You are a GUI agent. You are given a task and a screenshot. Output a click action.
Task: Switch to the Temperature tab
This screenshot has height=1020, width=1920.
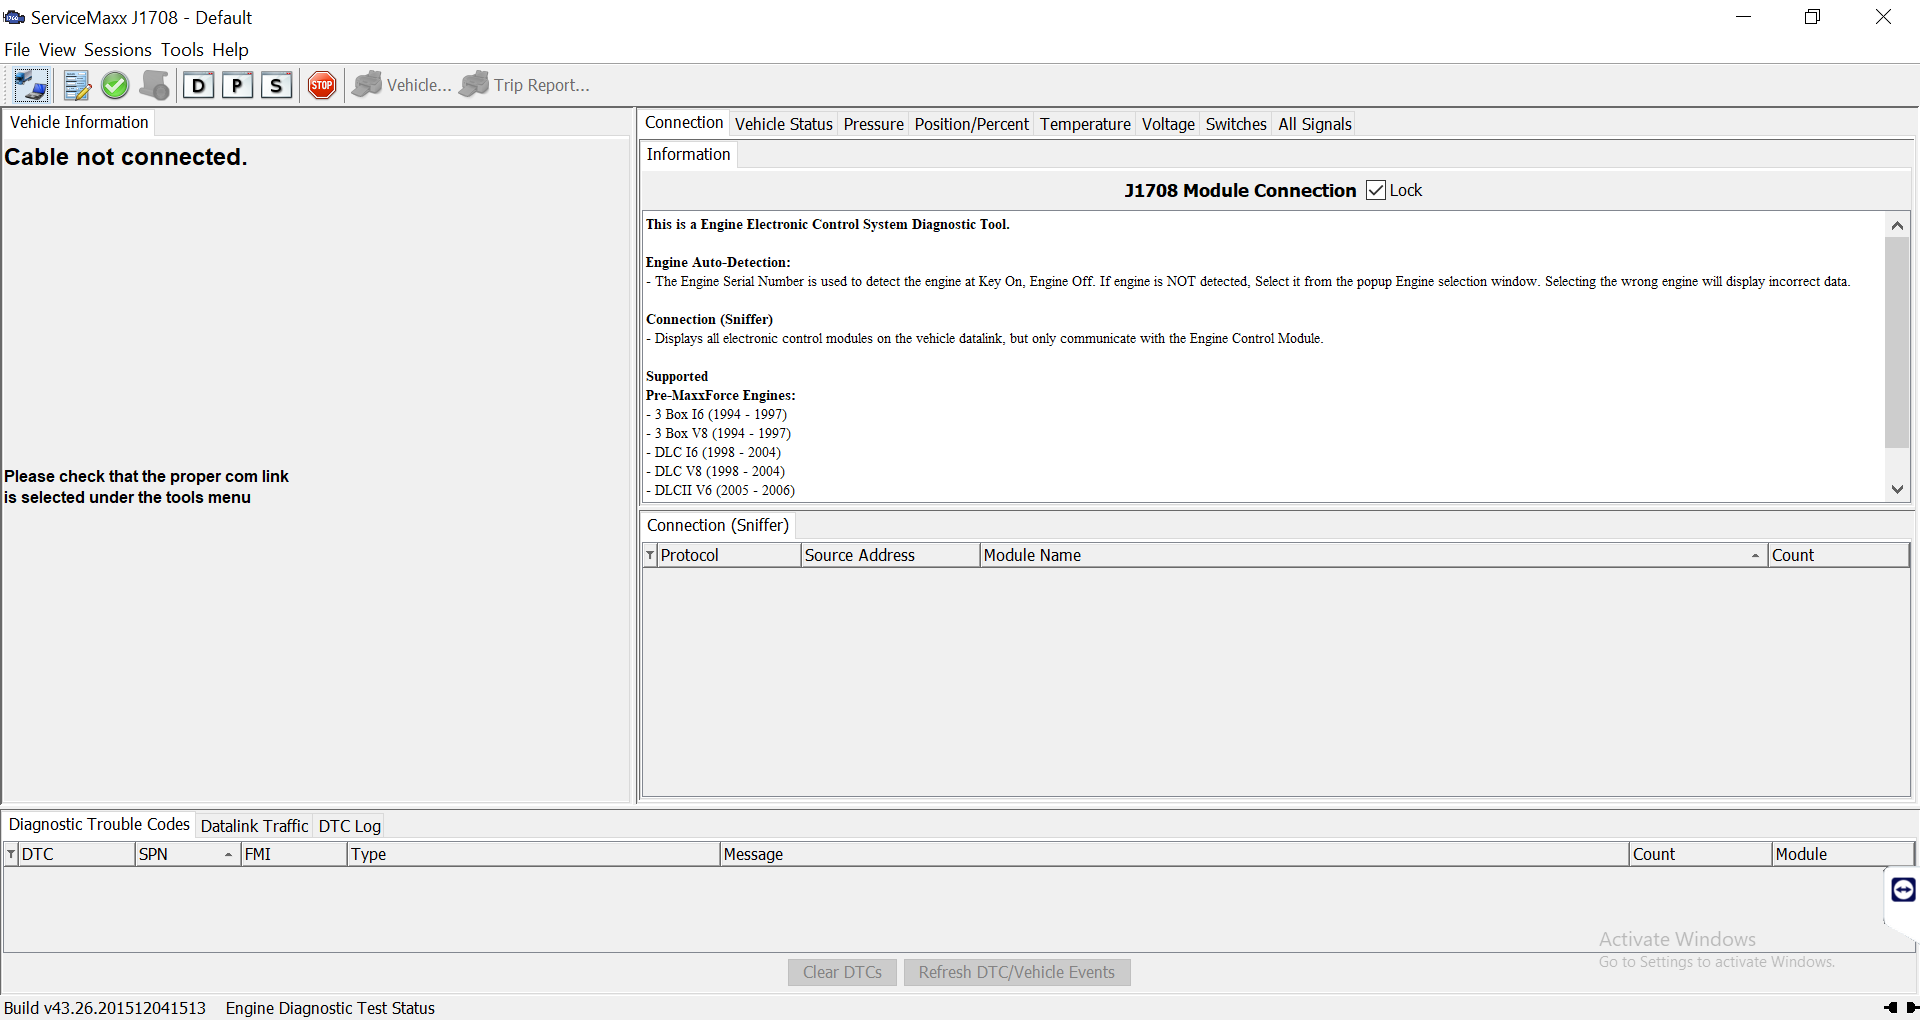(1086, 124)
